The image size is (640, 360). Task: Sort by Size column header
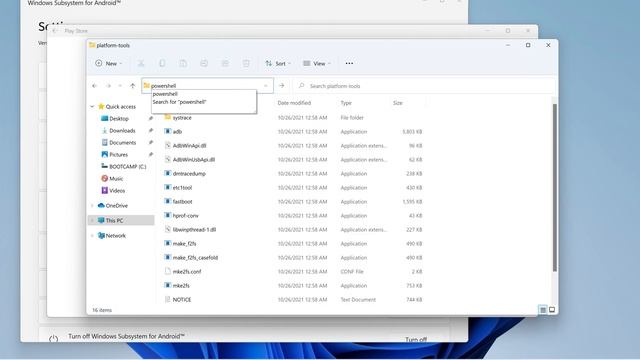[398, 103]
